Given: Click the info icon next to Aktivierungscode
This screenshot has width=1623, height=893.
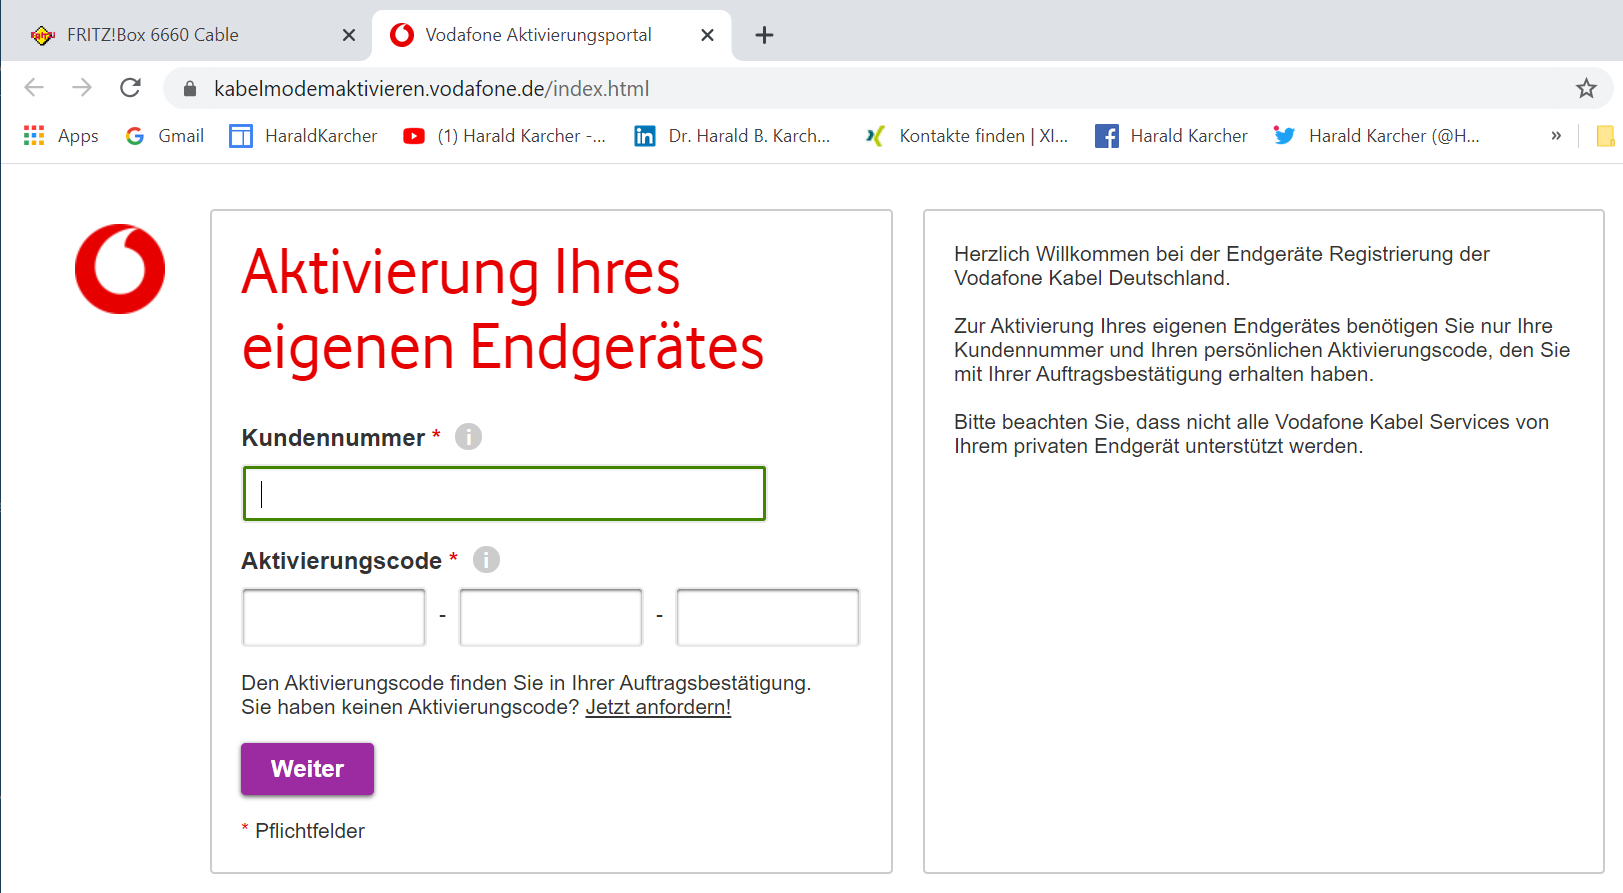Looking at the screenshot, I should tap(486, 560).
